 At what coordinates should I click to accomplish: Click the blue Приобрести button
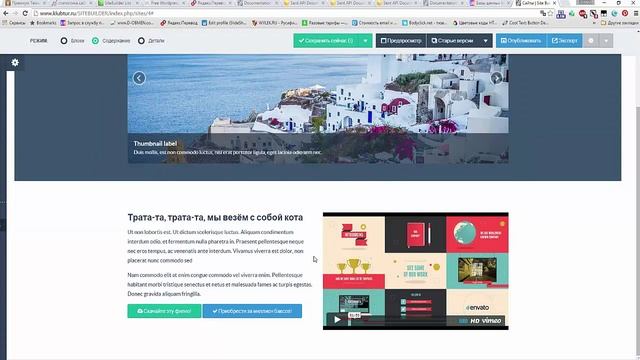[x=252, y=311]
